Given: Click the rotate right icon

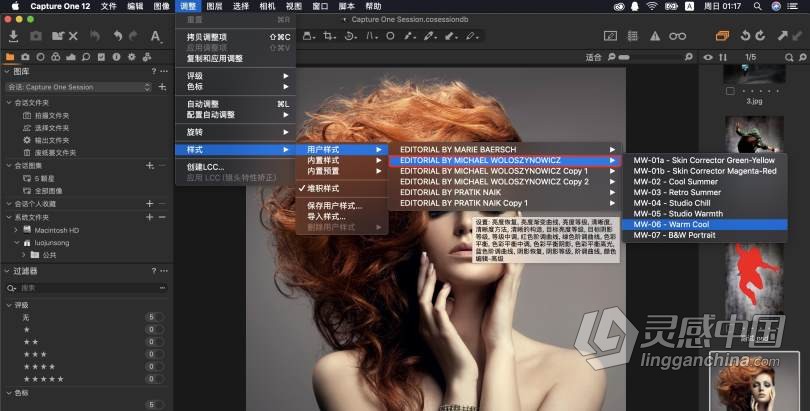Looking at the screenshot, I should click(760, 36).
